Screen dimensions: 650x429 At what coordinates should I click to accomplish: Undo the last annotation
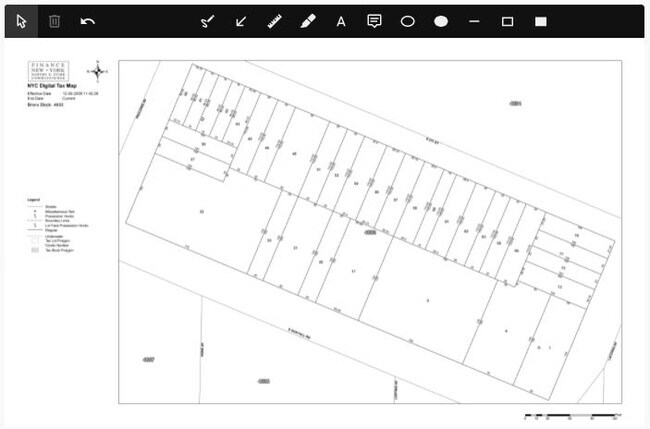(x=88, y=21)
